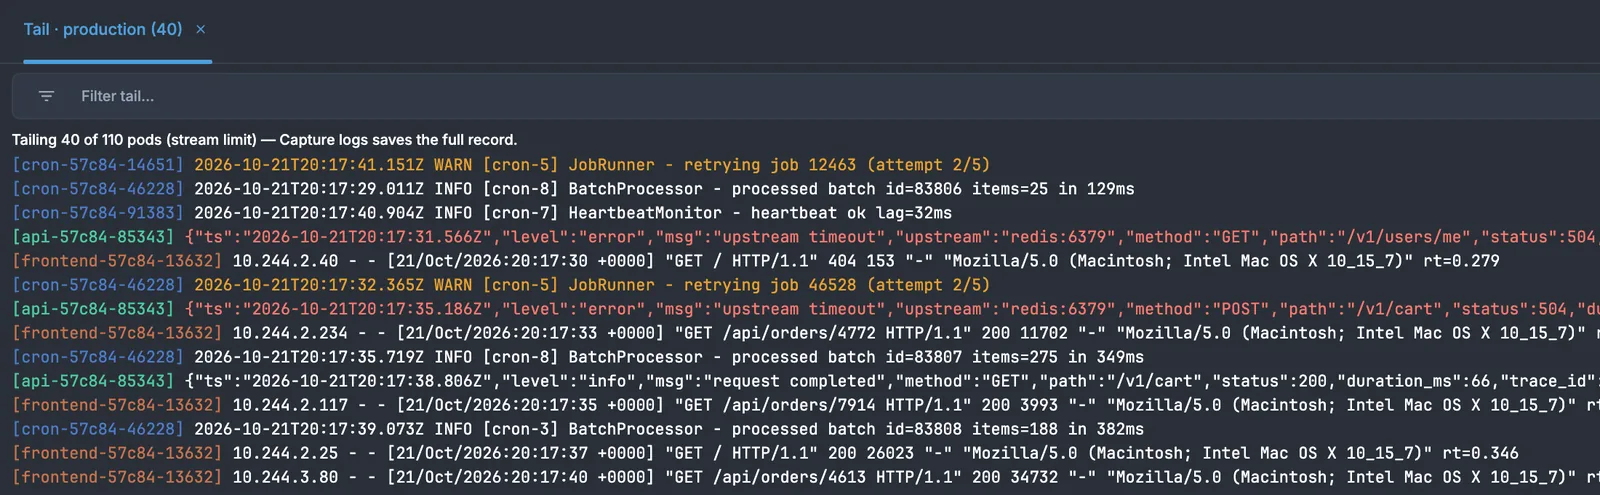The image size is (1600, 495).
Task: Click frontend line GET /api/orders/4772
Action: tap(806, 333)
